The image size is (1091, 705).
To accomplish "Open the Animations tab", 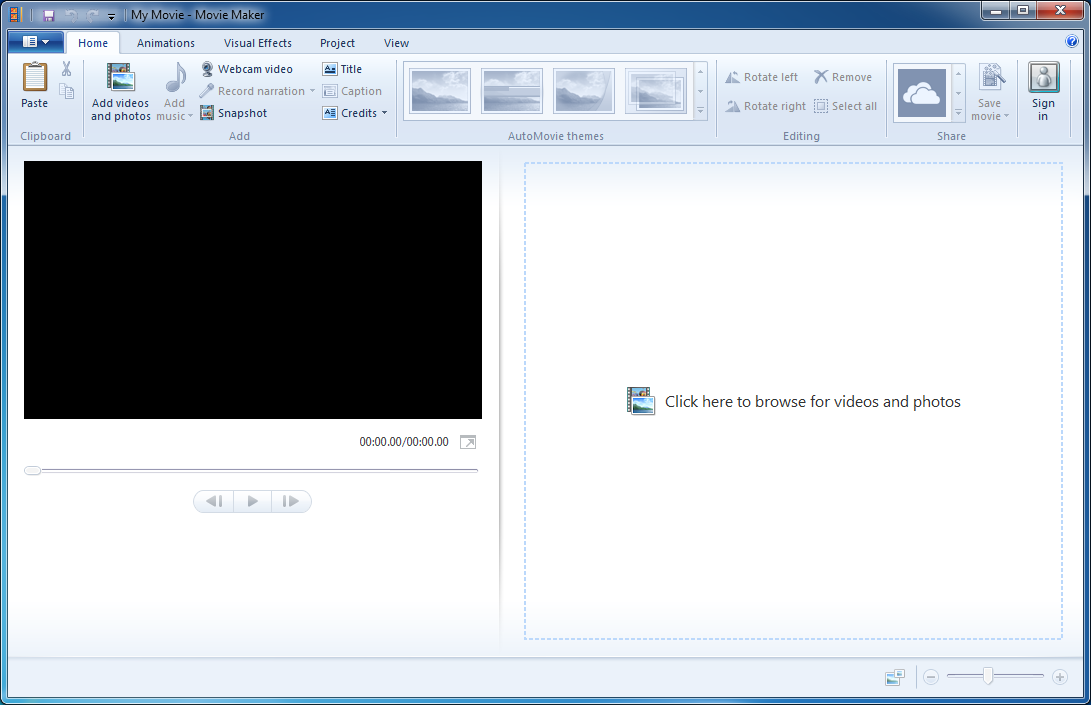I will 166,42.
